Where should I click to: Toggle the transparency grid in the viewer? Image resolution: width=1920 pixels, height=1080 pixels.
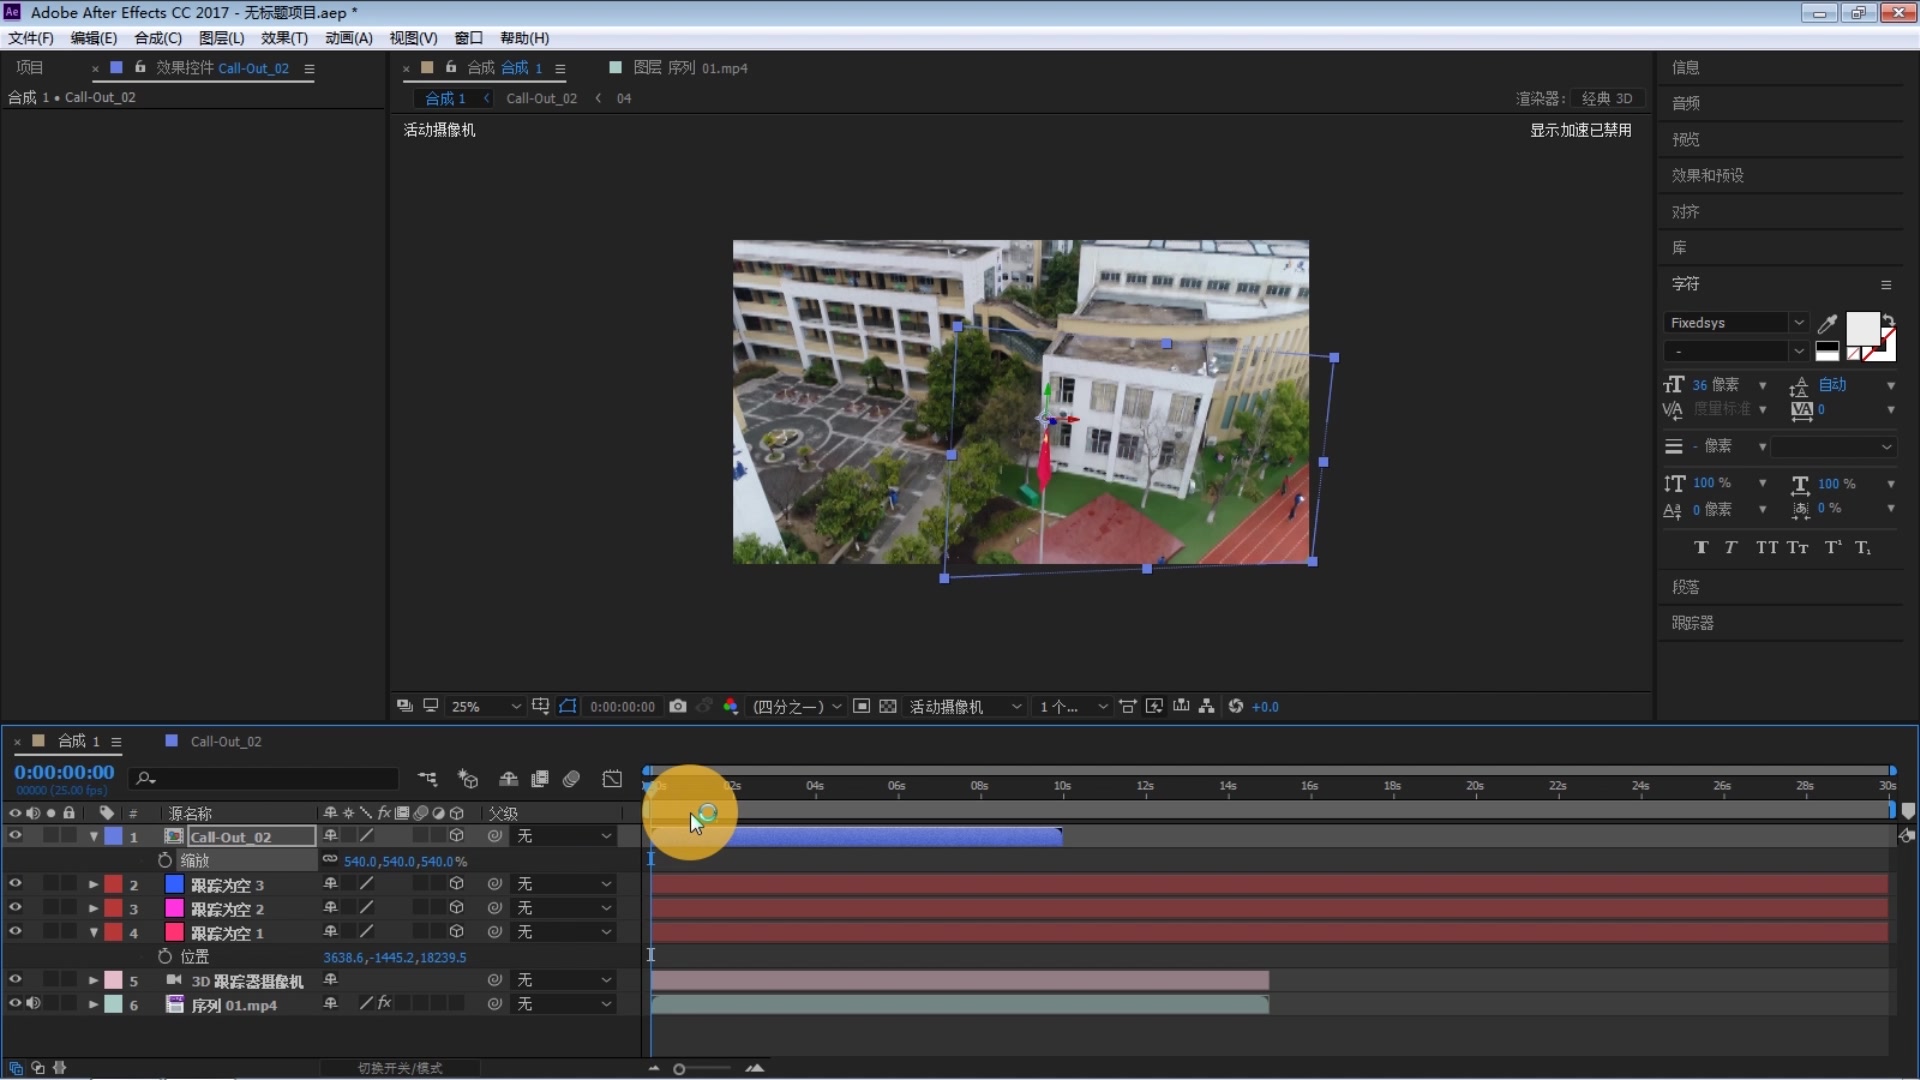887,706
